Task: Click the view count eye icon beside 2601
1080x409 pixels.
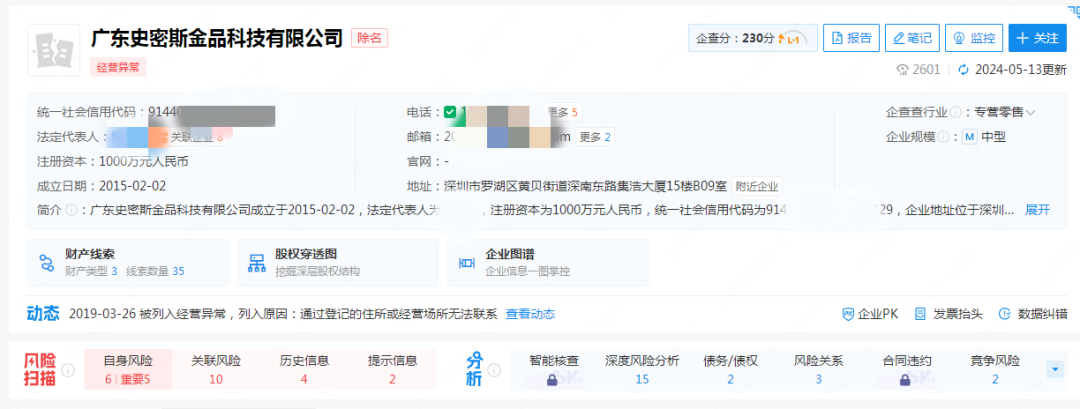Action: point(902,70)
